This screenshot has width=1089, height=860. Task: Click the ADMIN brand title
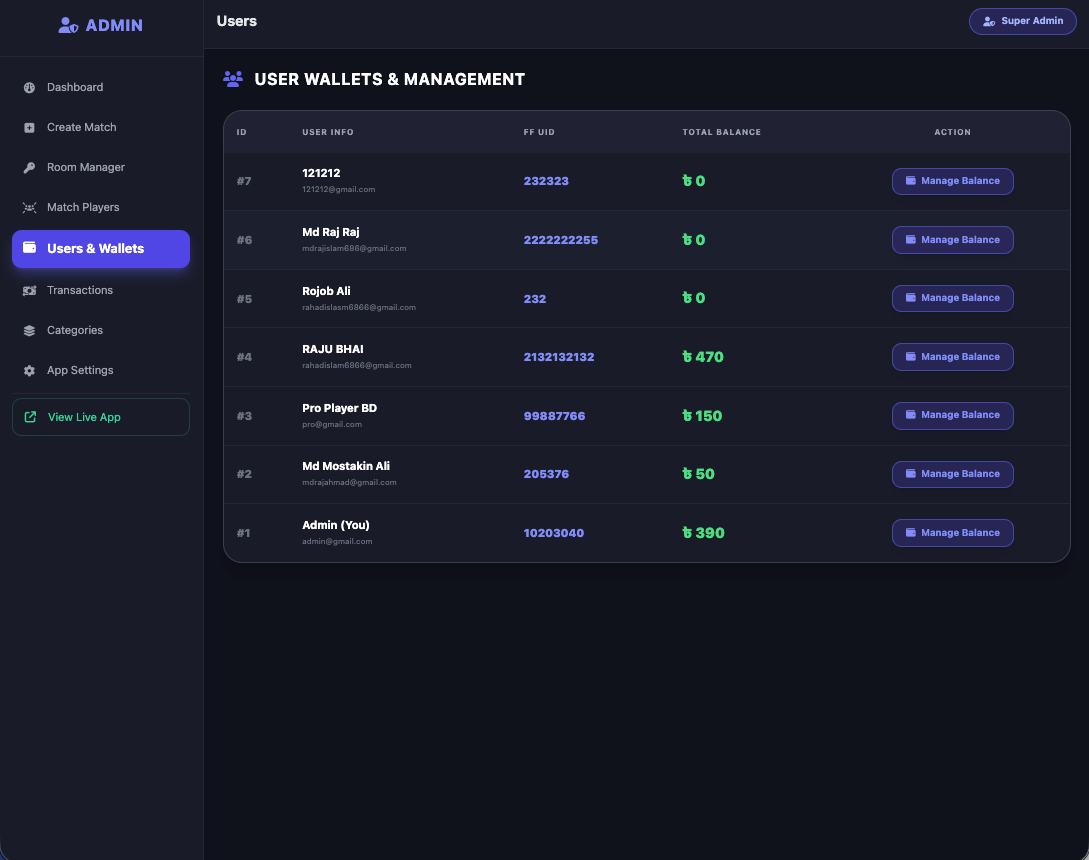114,26
